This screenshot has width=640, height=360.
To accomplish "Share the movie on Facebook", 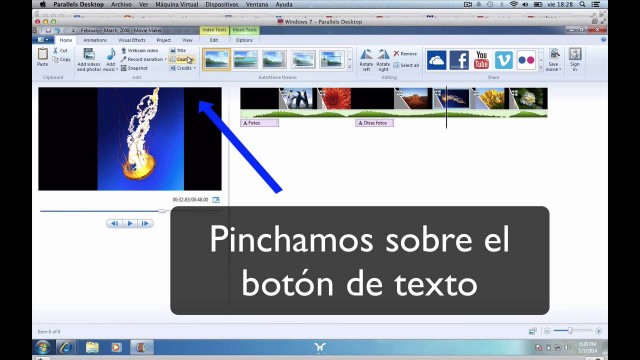I will [x=459, y=60].
